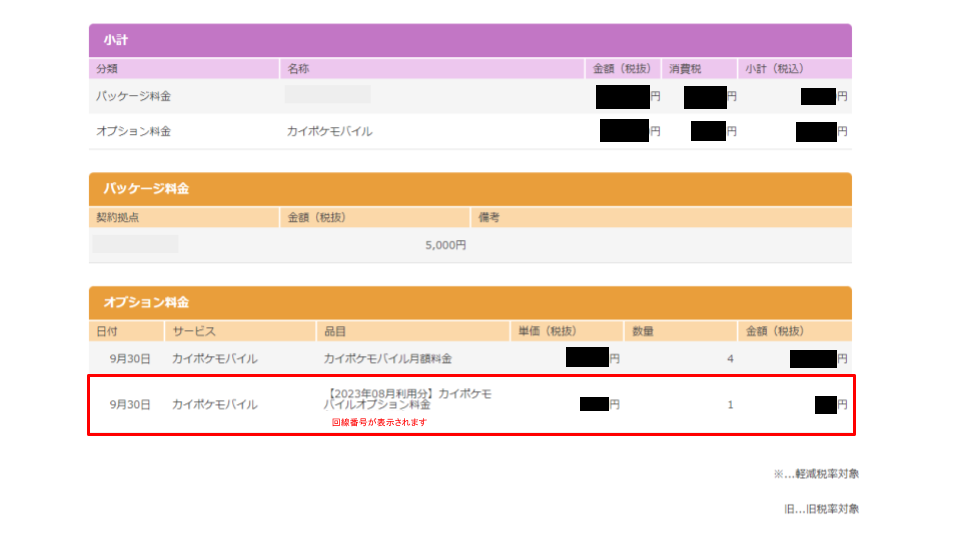Image resolution: width=960 pixels, height=540 pixels.
Task: Click the パッケージ料金 row in subtotal table
Action: point(470,96)
